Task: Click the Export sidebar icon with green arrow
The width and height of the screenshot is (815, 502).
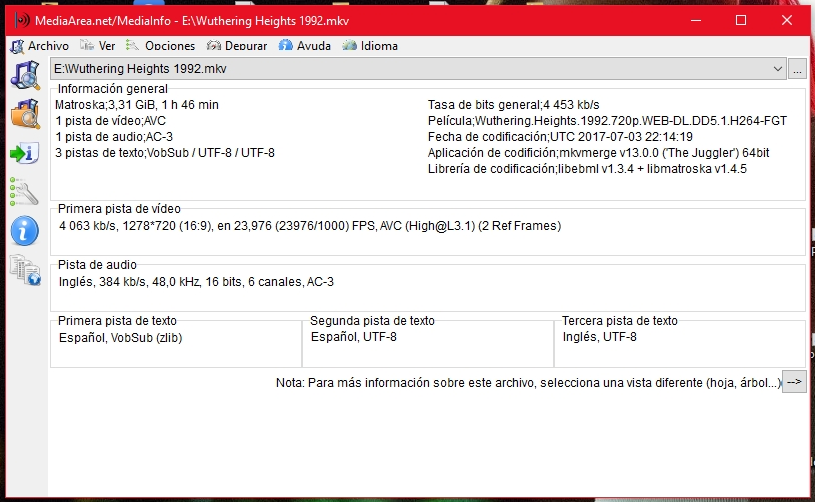Action: [25, 153]
